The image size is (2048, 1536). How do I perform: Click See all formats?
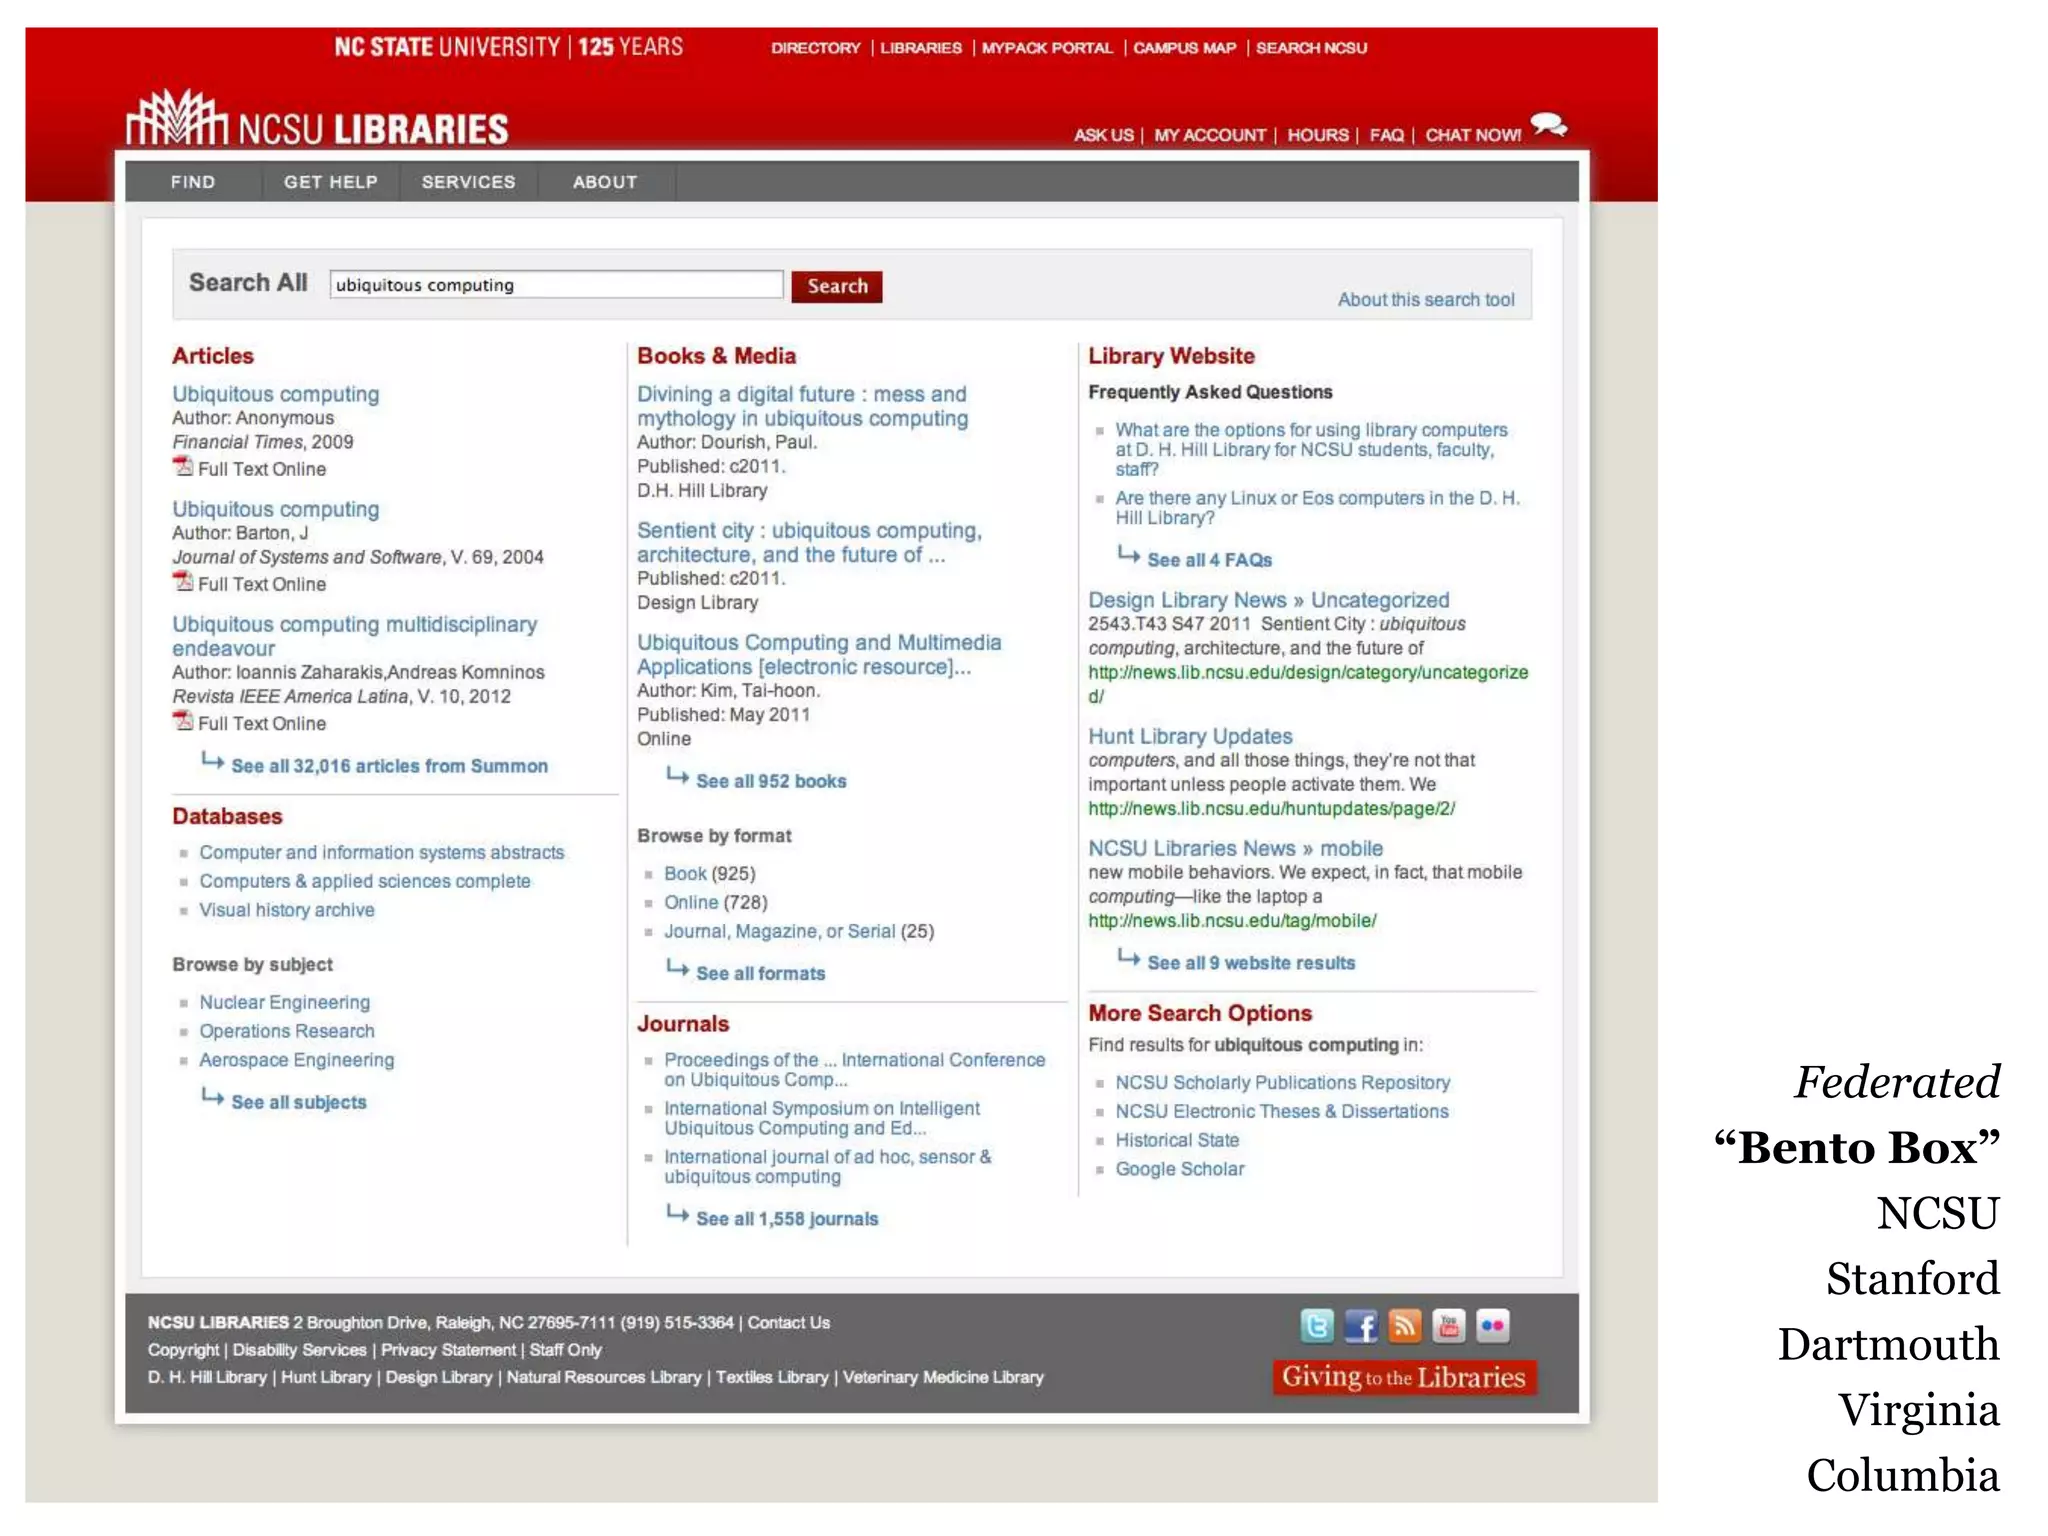click(x=761, y=974)
